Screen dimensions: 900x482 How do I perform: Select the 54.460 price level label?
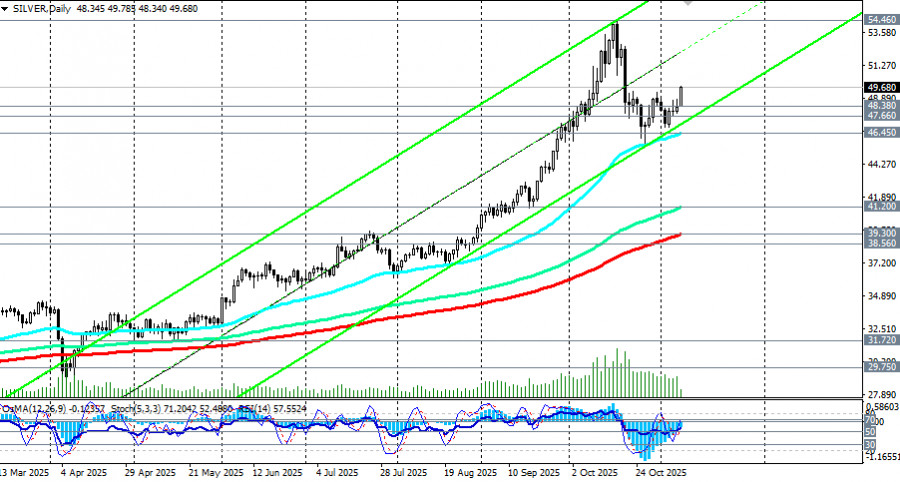(880, 20)
